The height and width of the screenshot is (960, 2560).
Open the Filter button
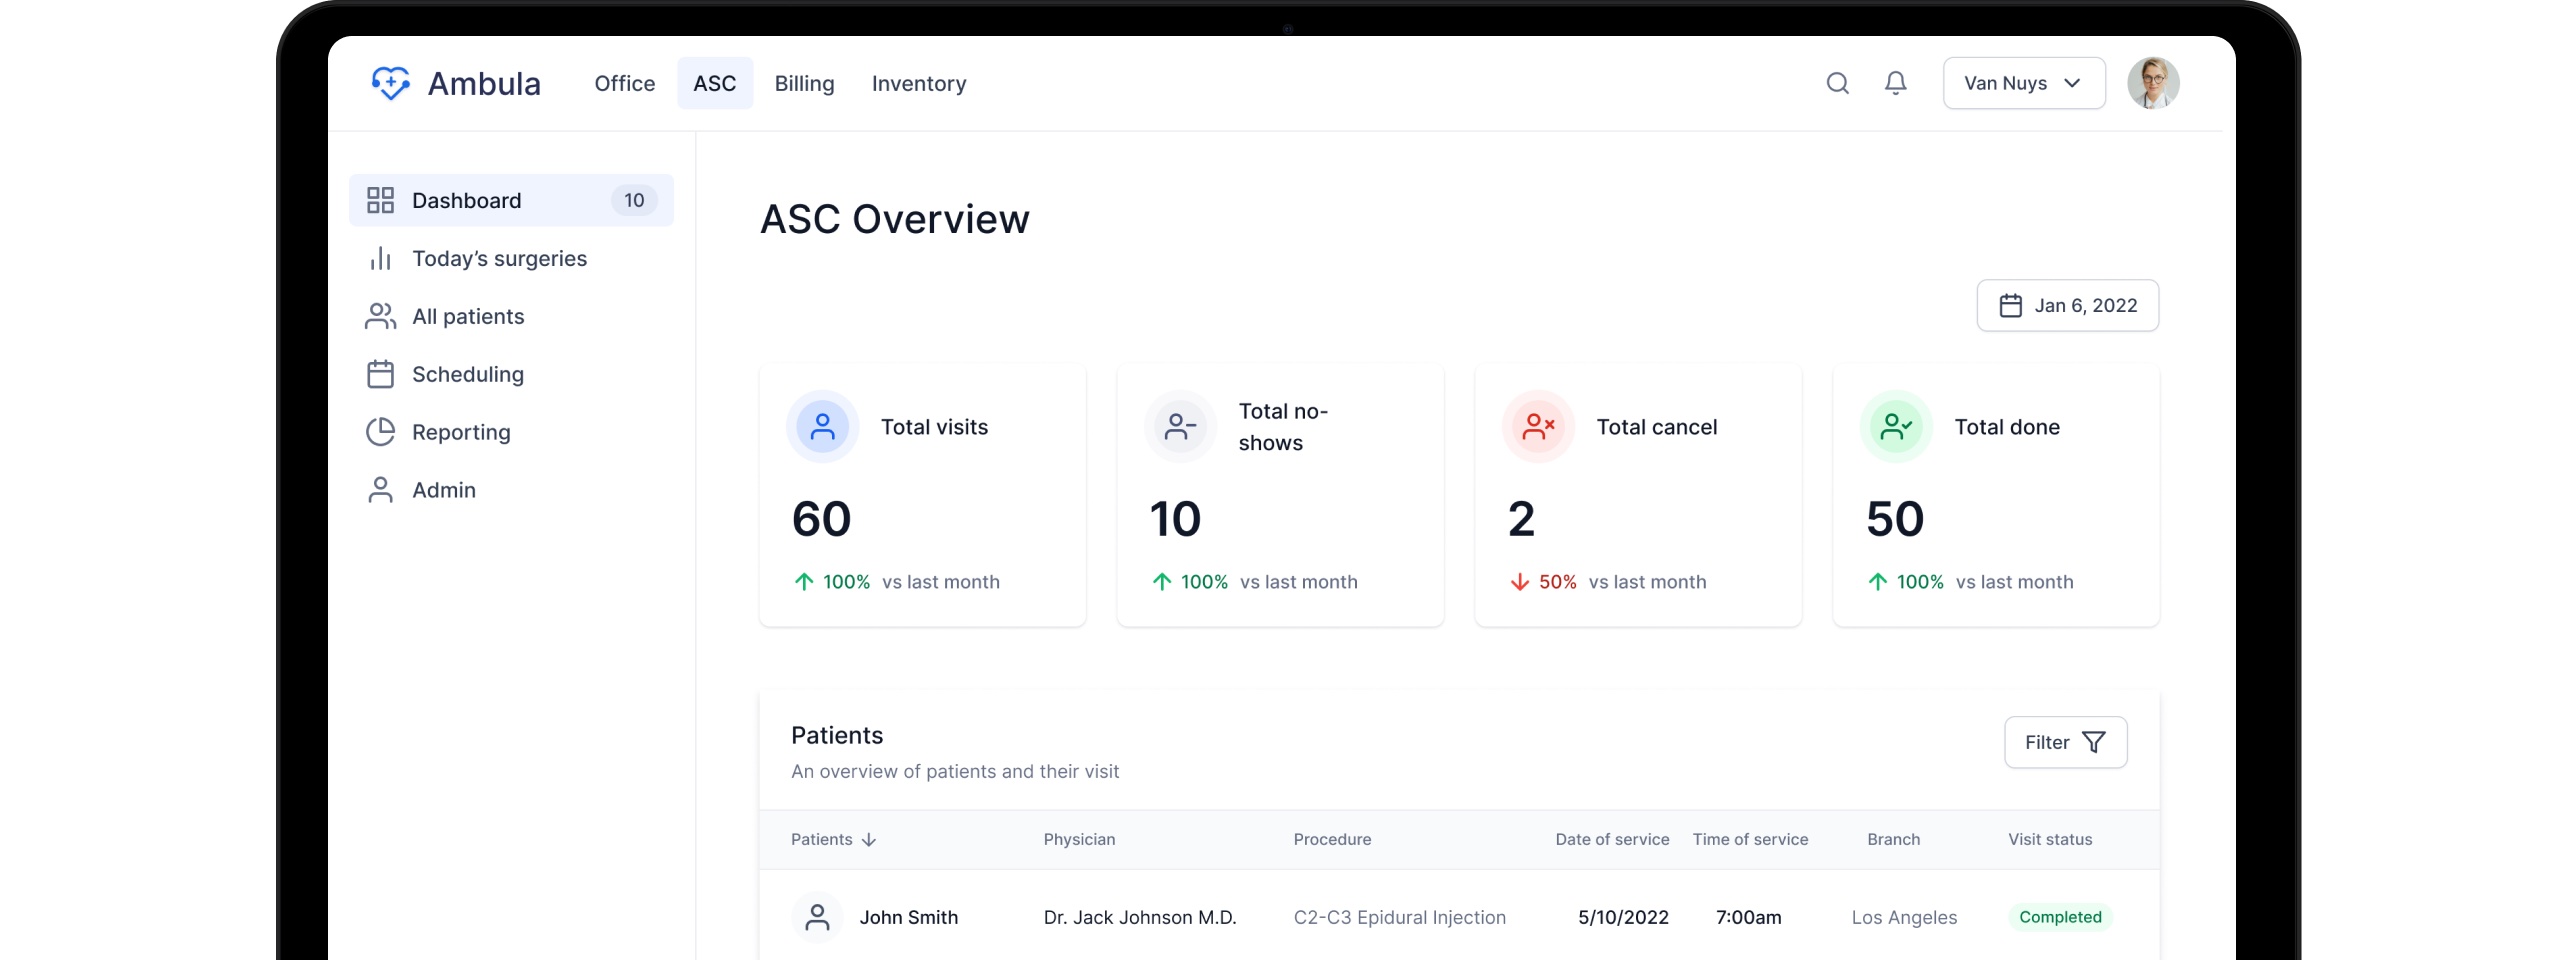pos(2065,742)
